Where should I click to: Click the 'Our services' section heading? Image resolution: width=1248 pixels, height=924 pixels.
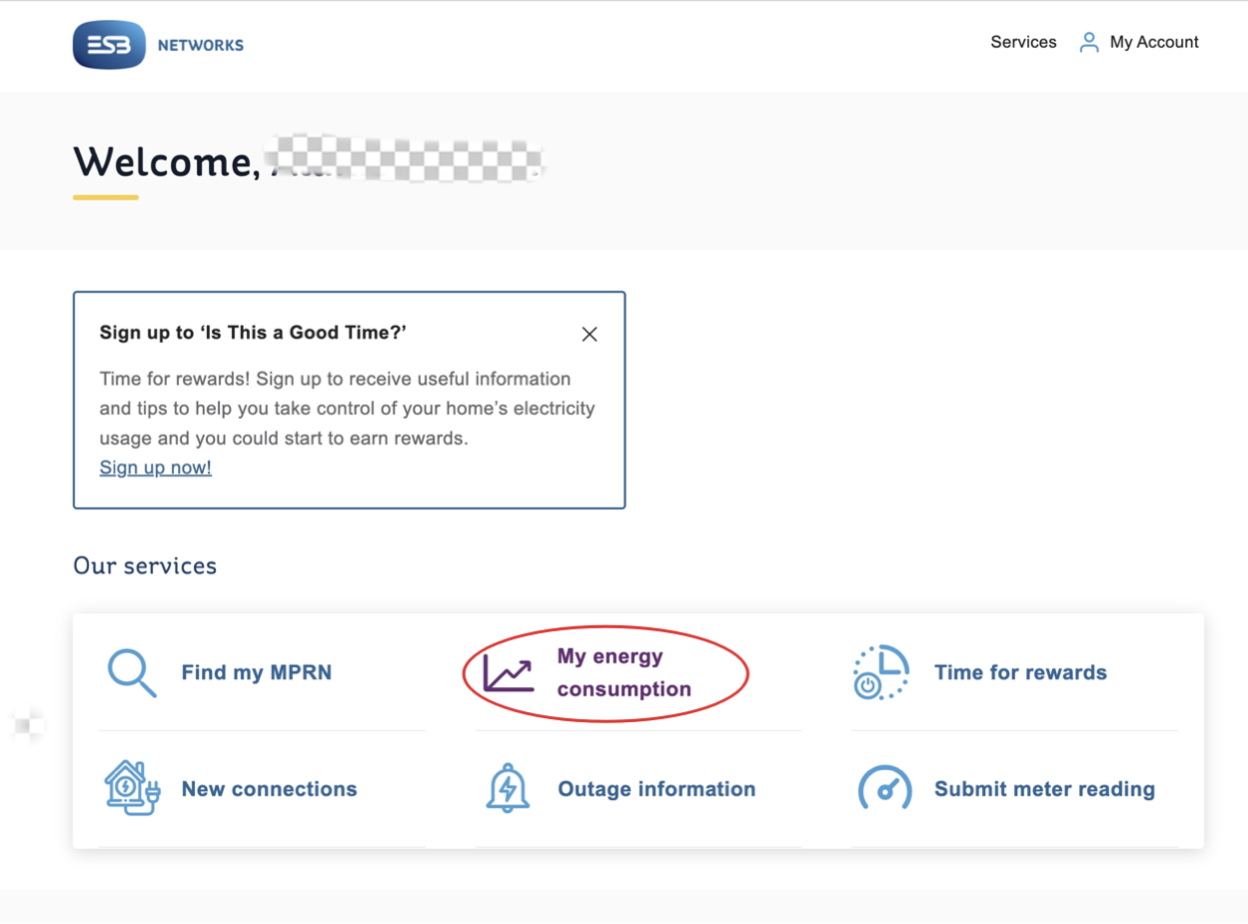145,566
